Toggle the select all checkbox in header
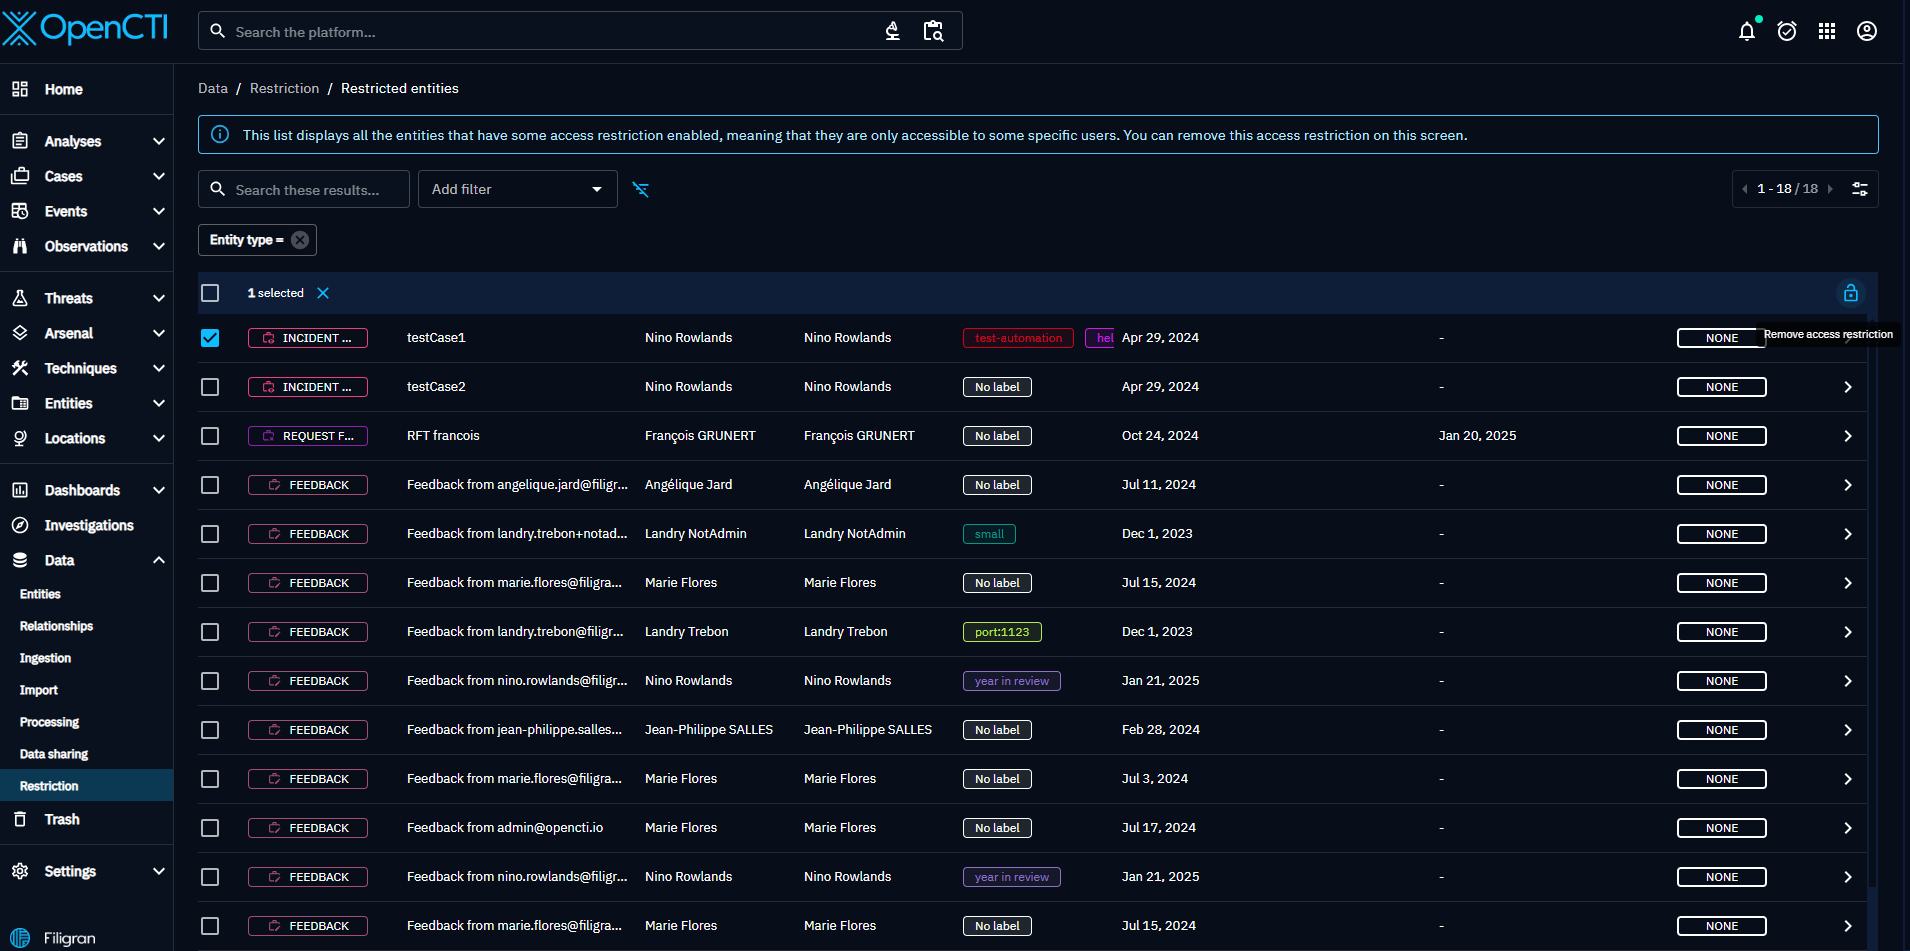The height and width of the screenshot is (951, 1910). pyautogui.click(x=210, y=293)
